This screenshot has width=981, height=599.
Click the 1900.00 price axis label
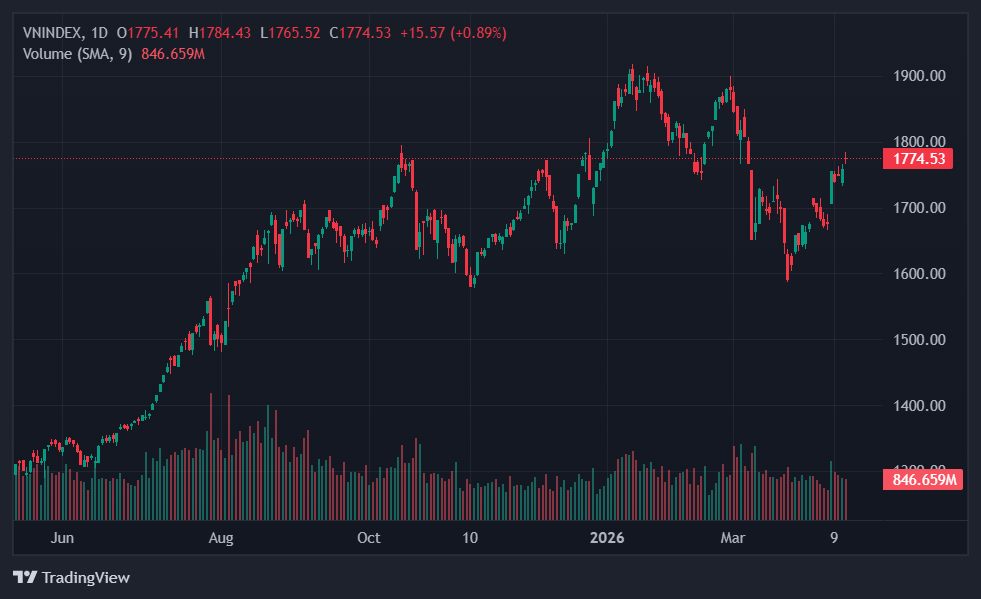918,76
